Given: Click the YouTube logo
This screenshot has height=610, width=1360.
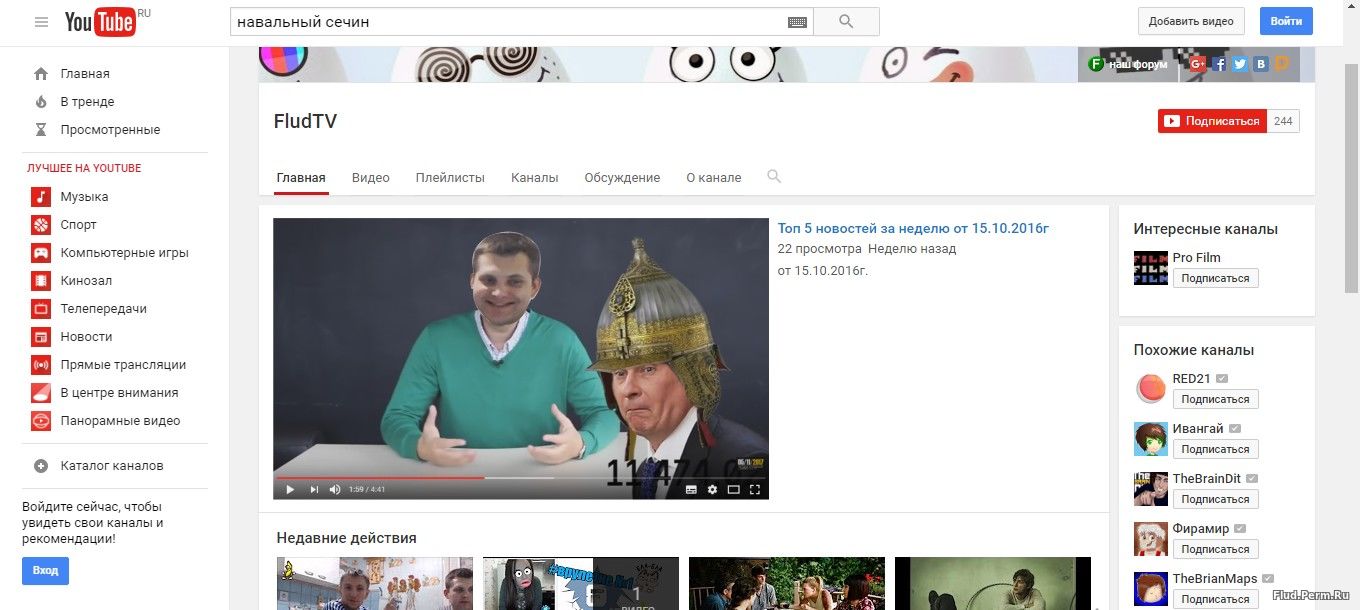Looking at the screenshot, I should coord(100,21).
